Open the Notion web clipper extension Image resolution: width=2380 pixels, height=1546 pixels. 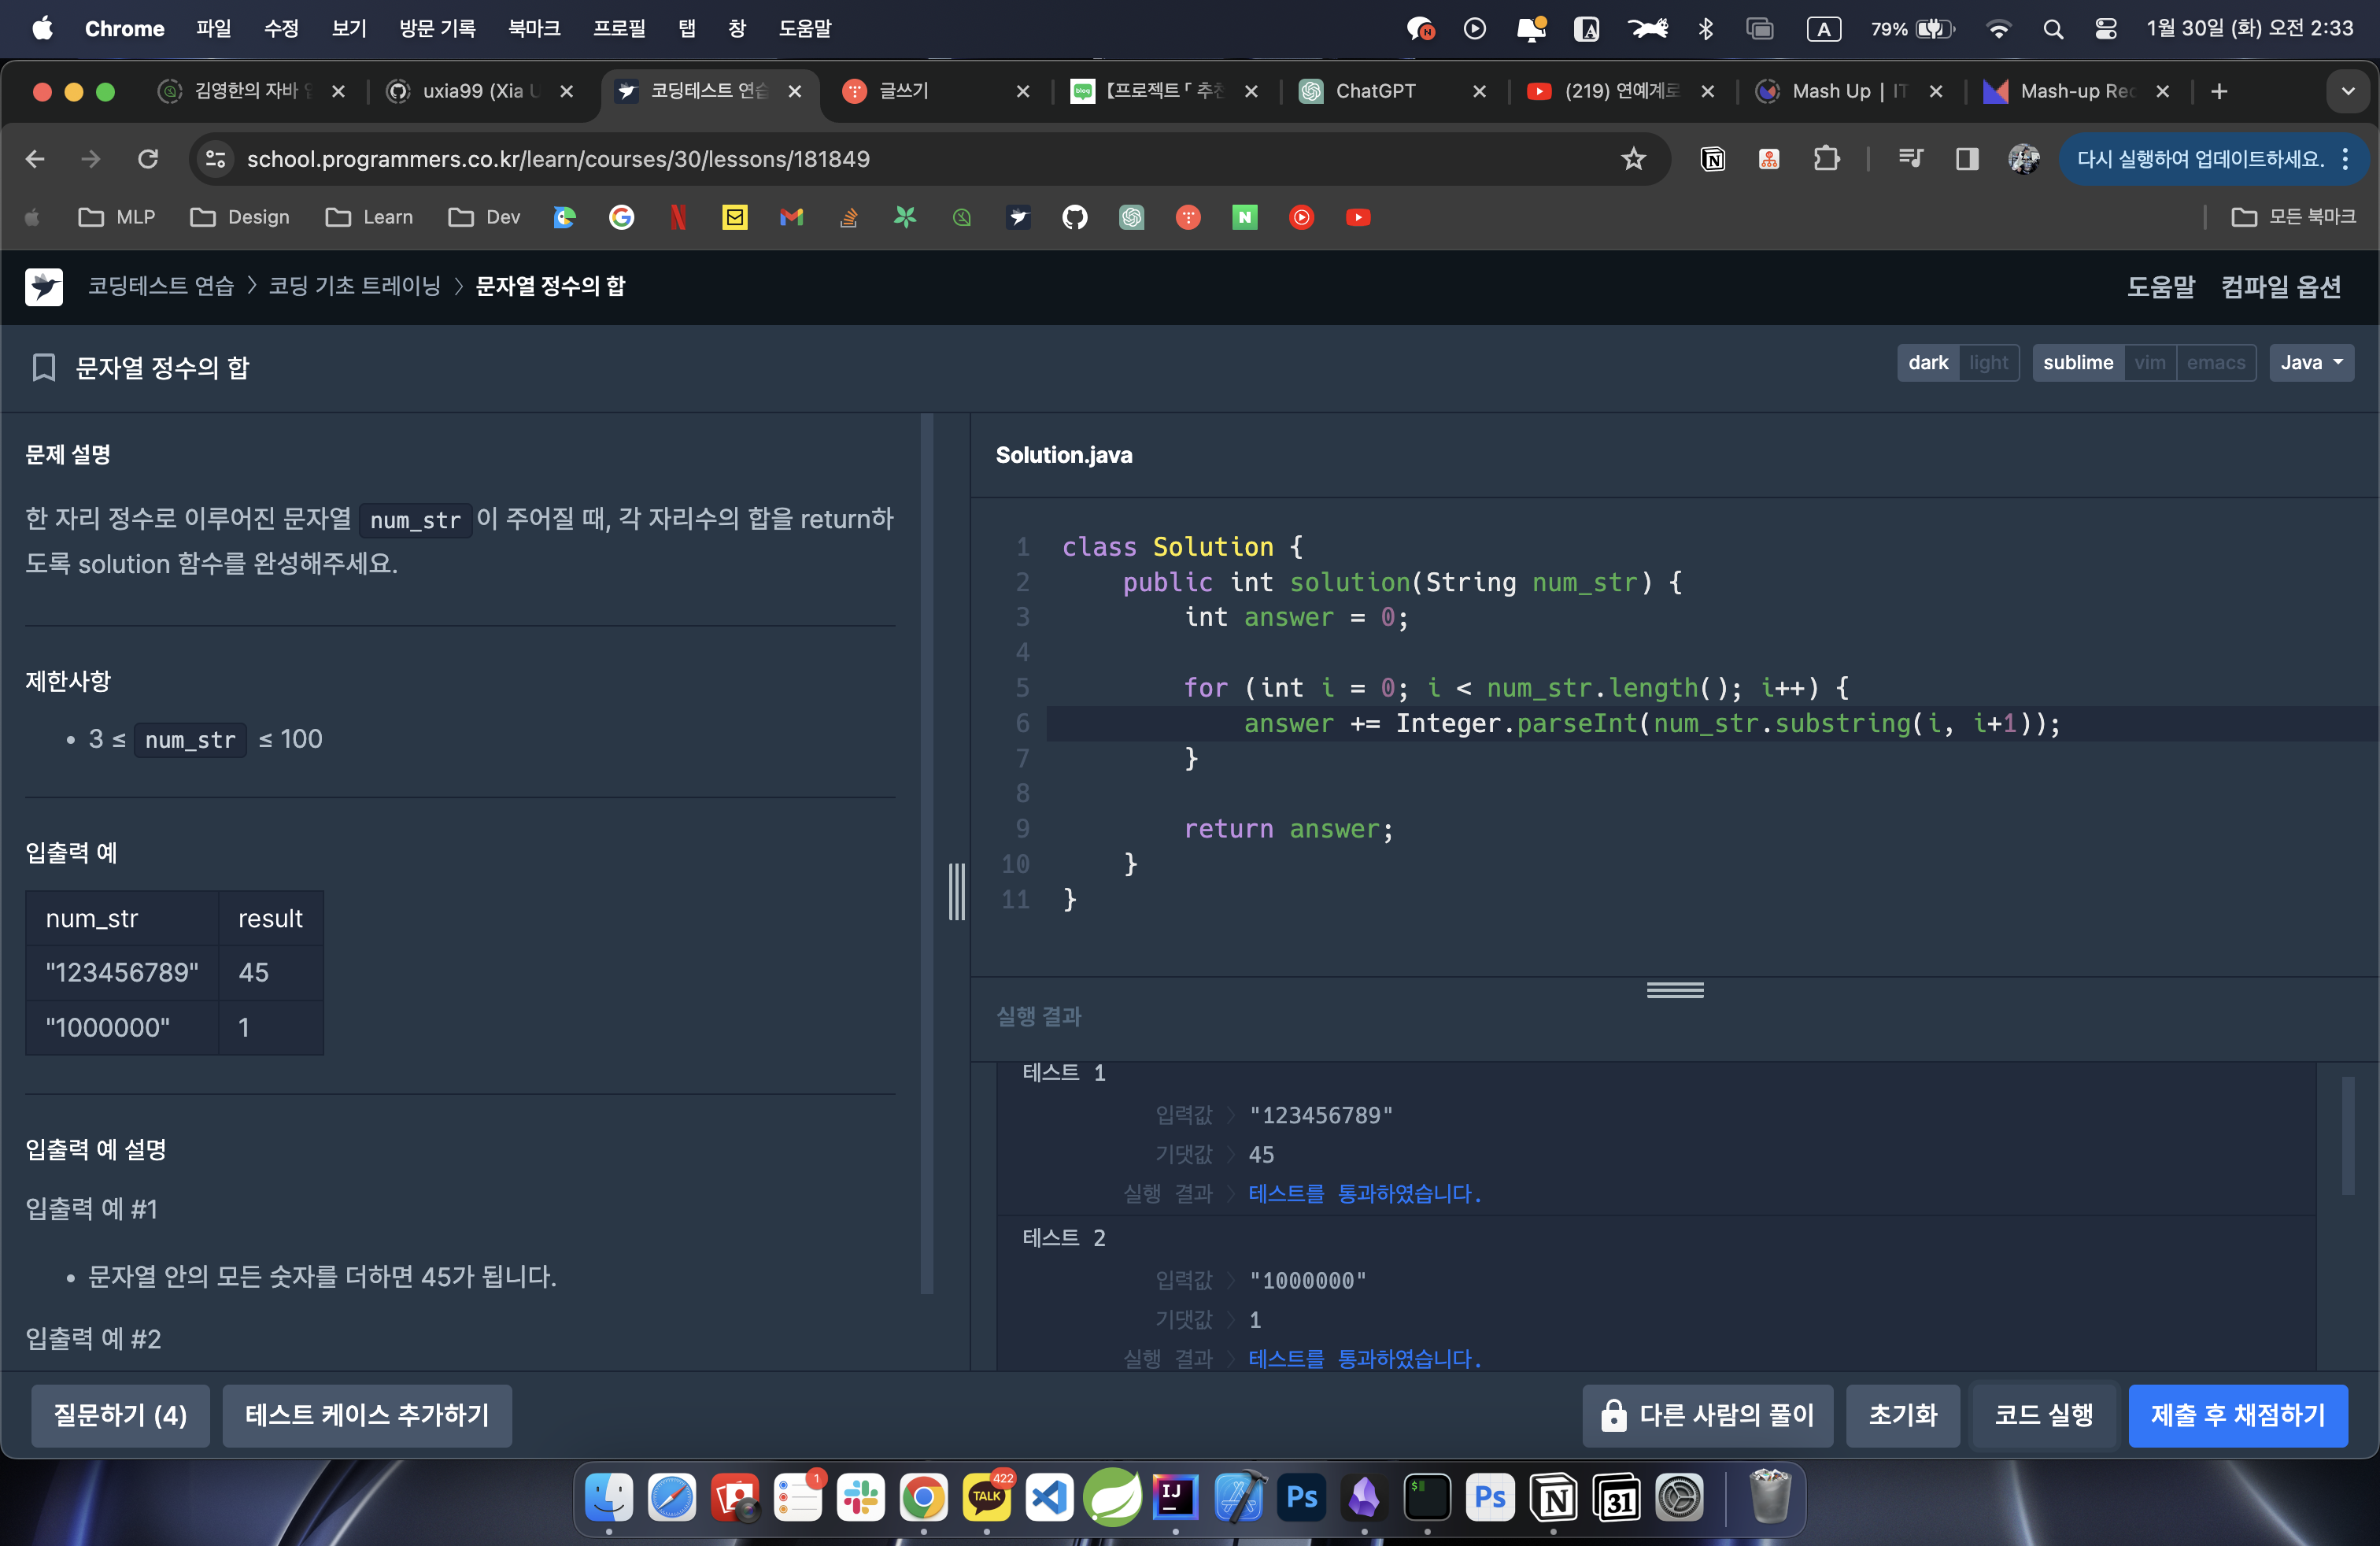pyautogui.click(x=1712, y=159)
